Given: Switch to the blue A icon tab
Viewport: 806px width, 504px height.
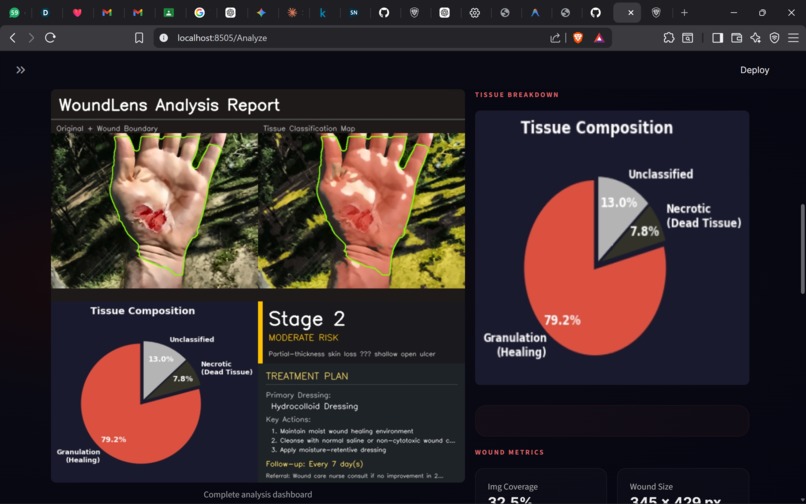Looking at the screenshot, I should 535,13.
